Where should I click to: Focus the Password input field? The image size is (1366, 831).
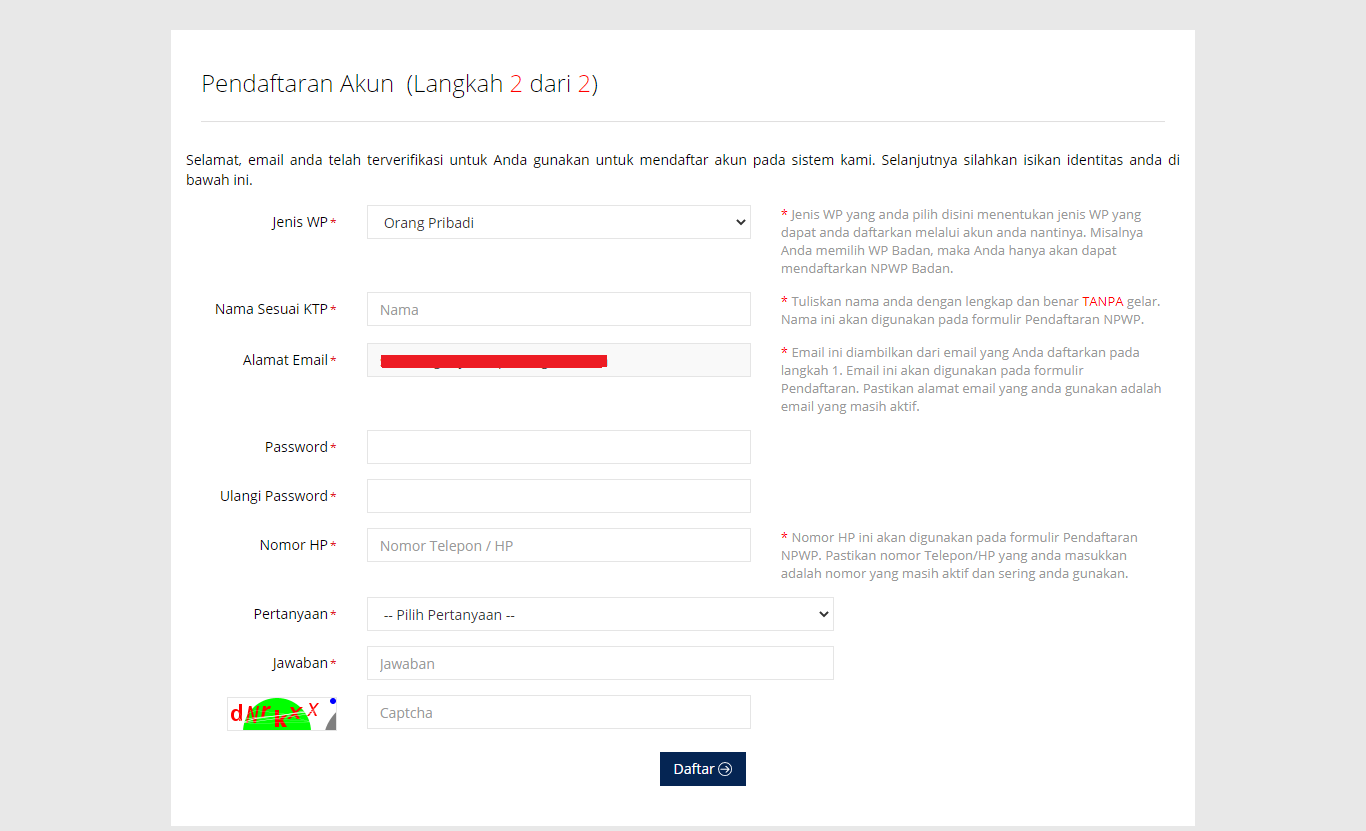[x=558, y=447]
